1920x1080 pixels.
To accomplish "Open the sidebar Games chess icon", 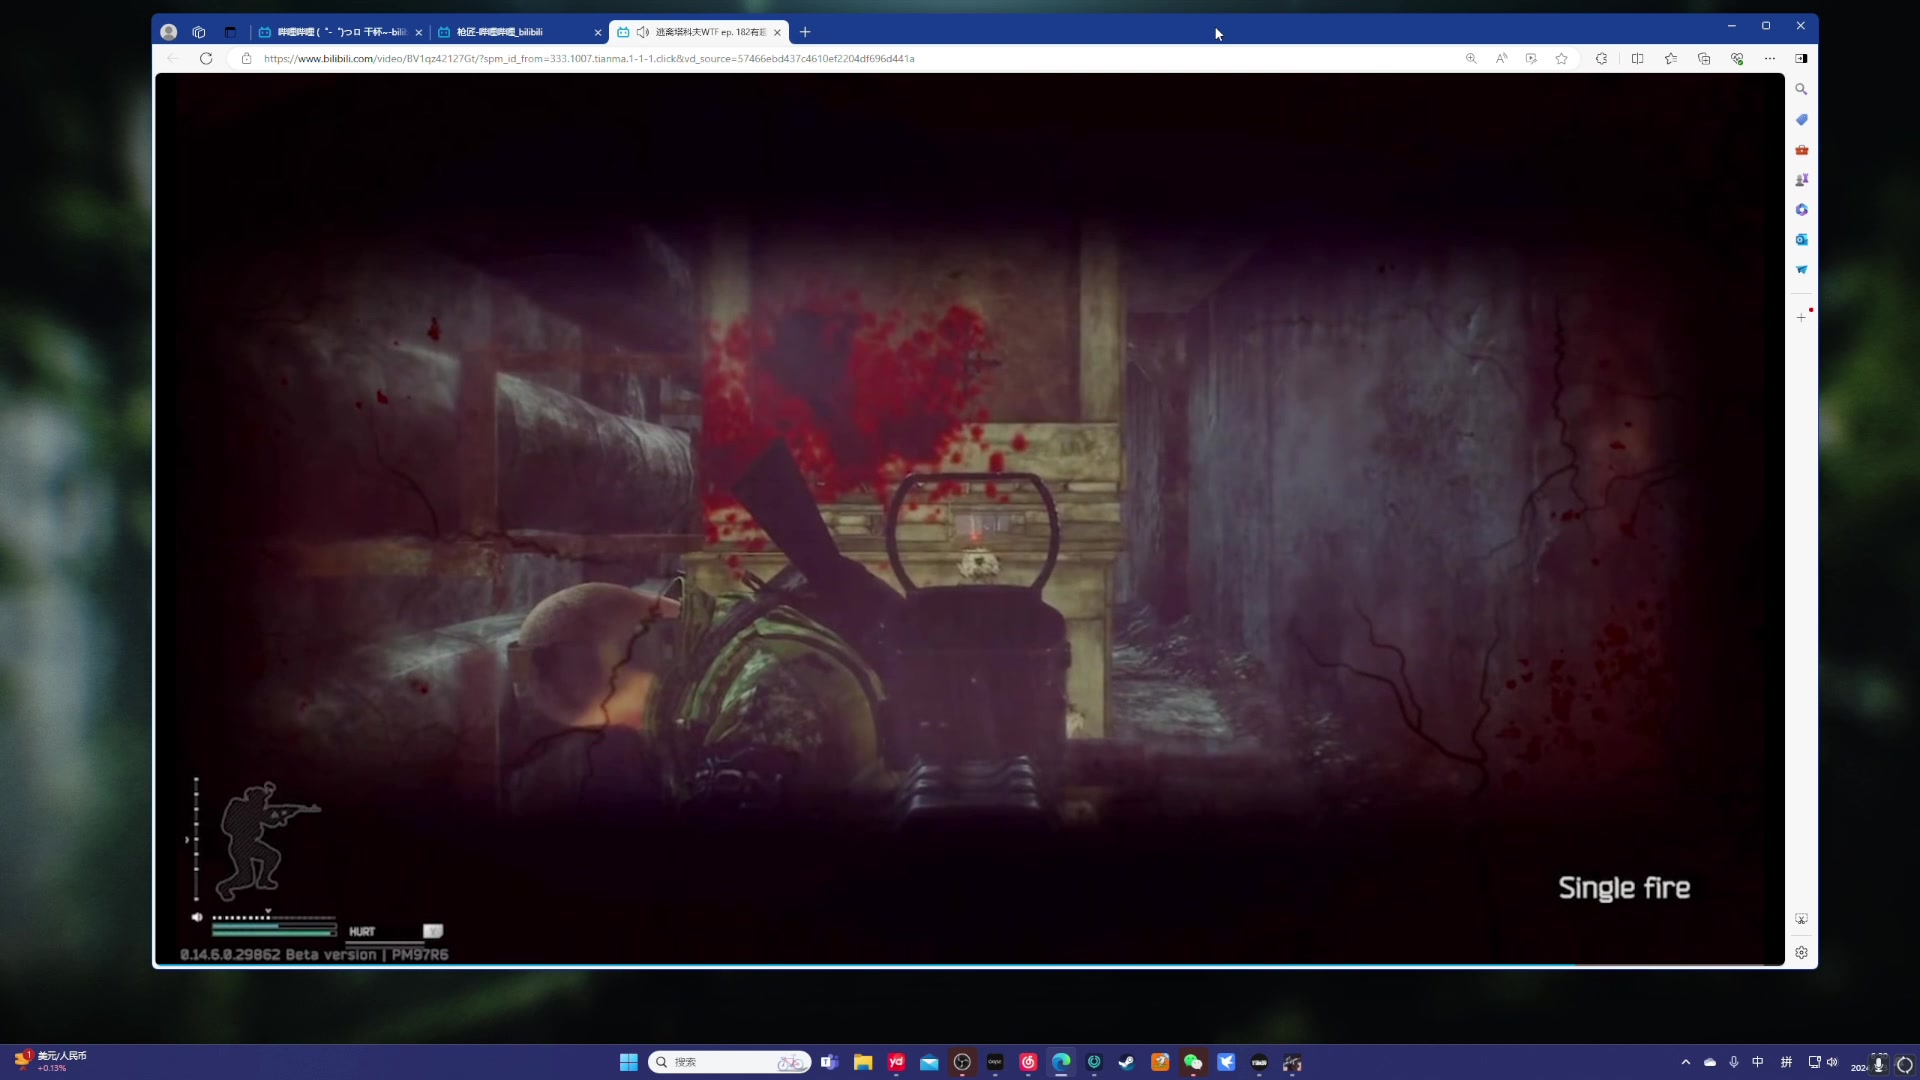I will tap(1801, 180).
